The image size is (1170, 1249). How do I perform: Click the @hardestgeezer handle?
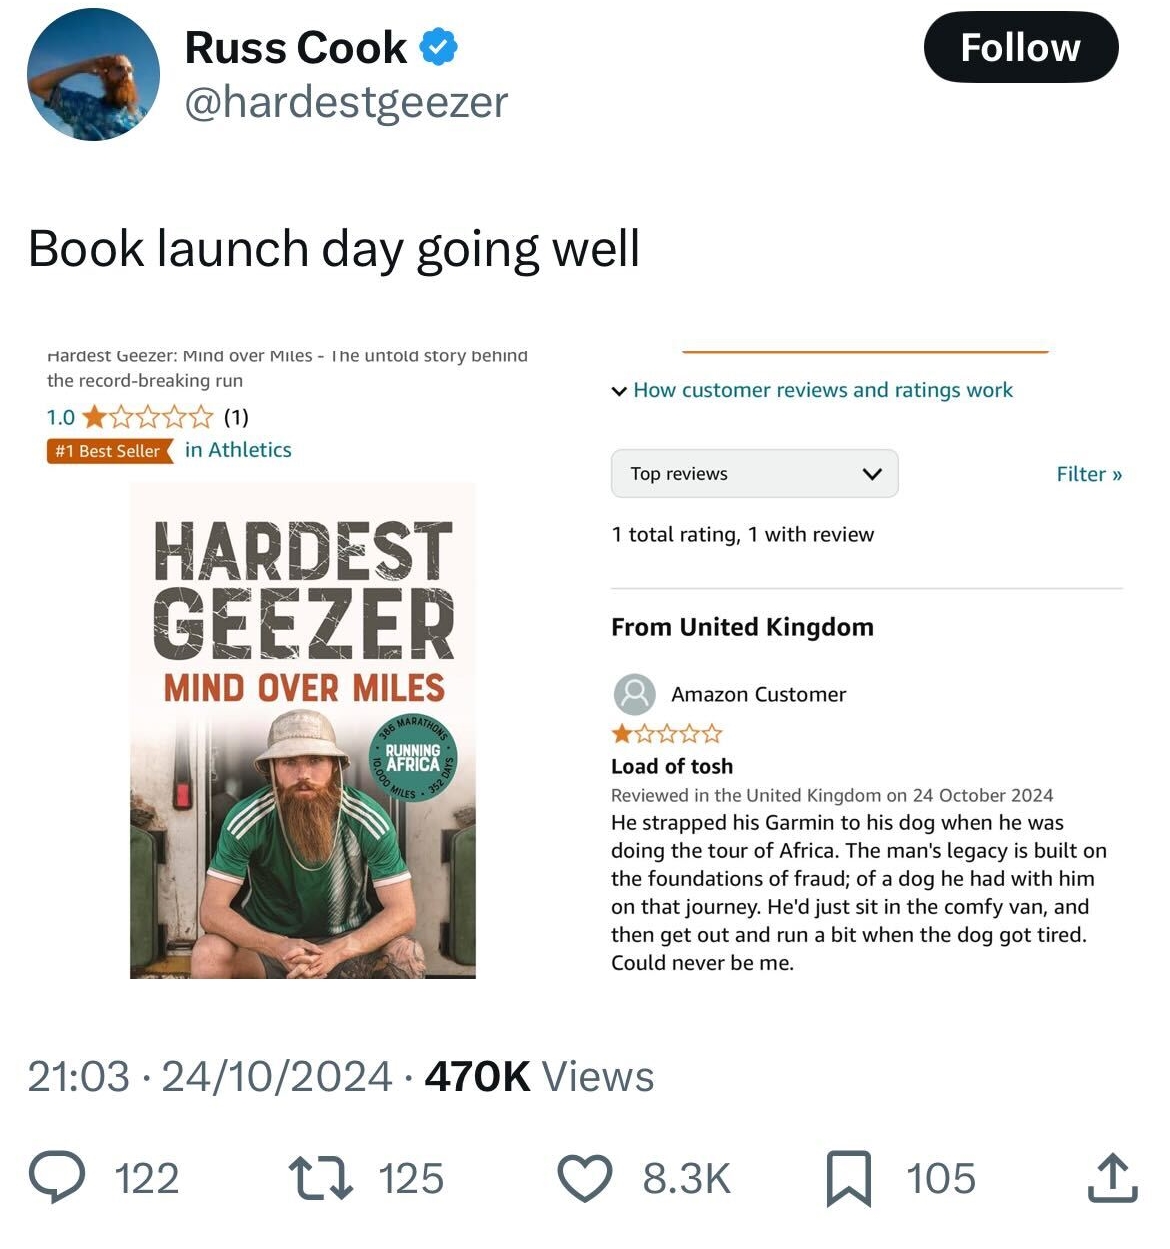coord(345,101)
